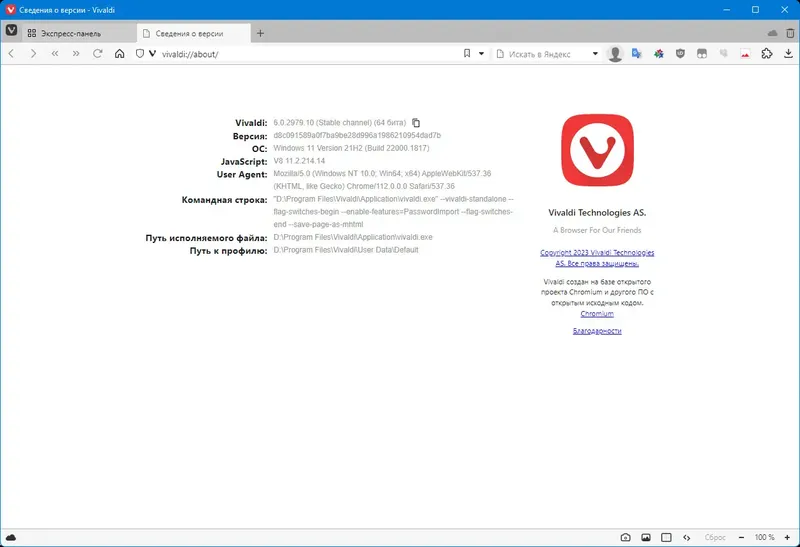The width and height of the screenshot is (800, 547).
Task: Open bookmark dropdown arrow in address bar
Action: [481, 54]
